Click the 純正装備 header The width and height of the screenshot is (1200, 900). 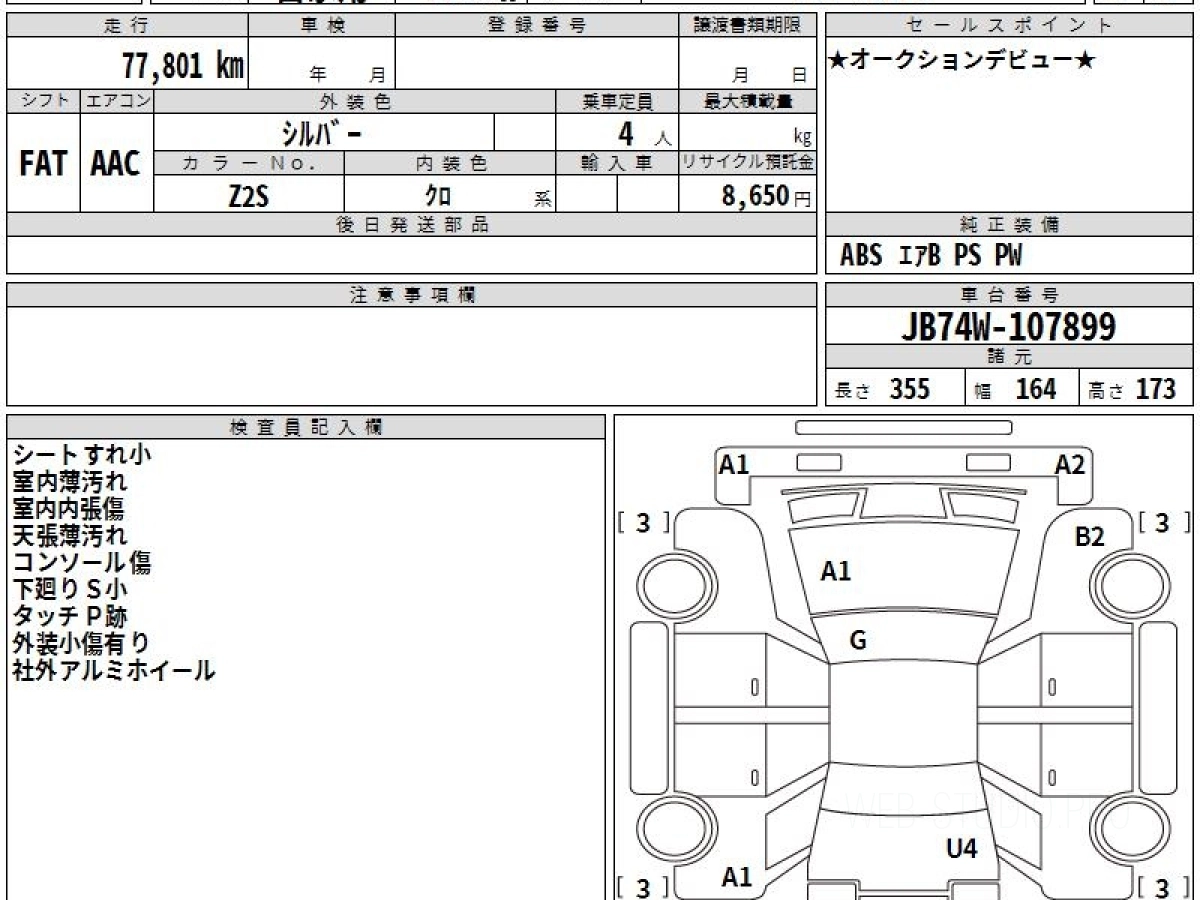[1010, 225]
